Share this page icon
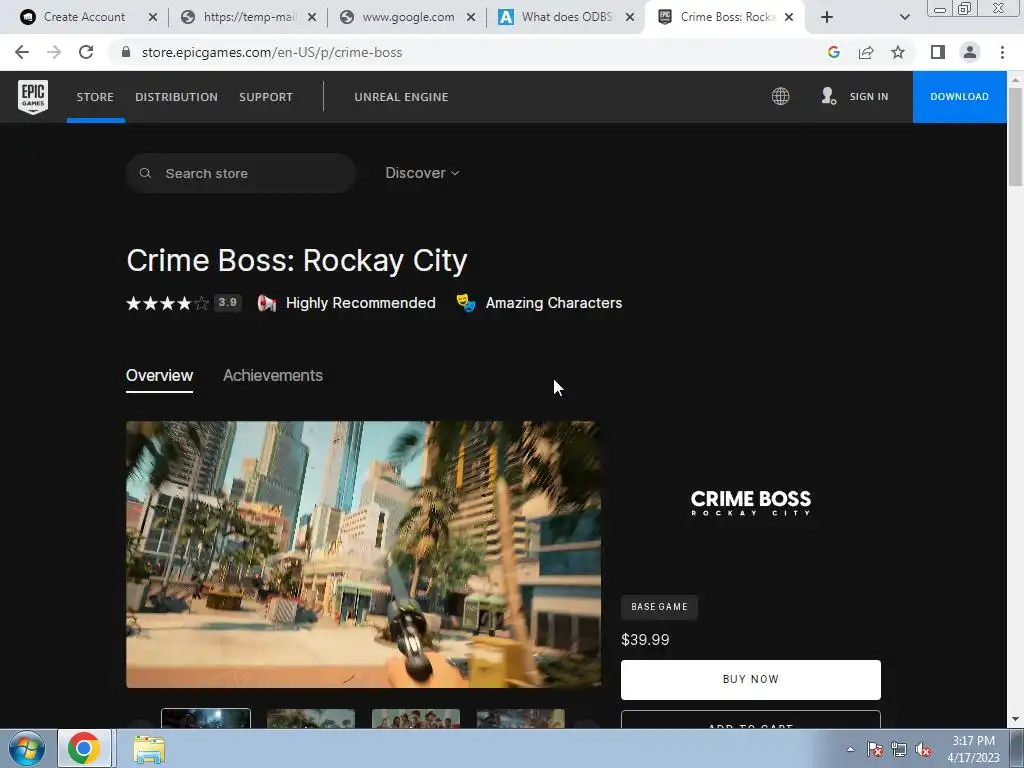Image resolution: width=1024 pixels, height=768 pixels. click(866, 52)
